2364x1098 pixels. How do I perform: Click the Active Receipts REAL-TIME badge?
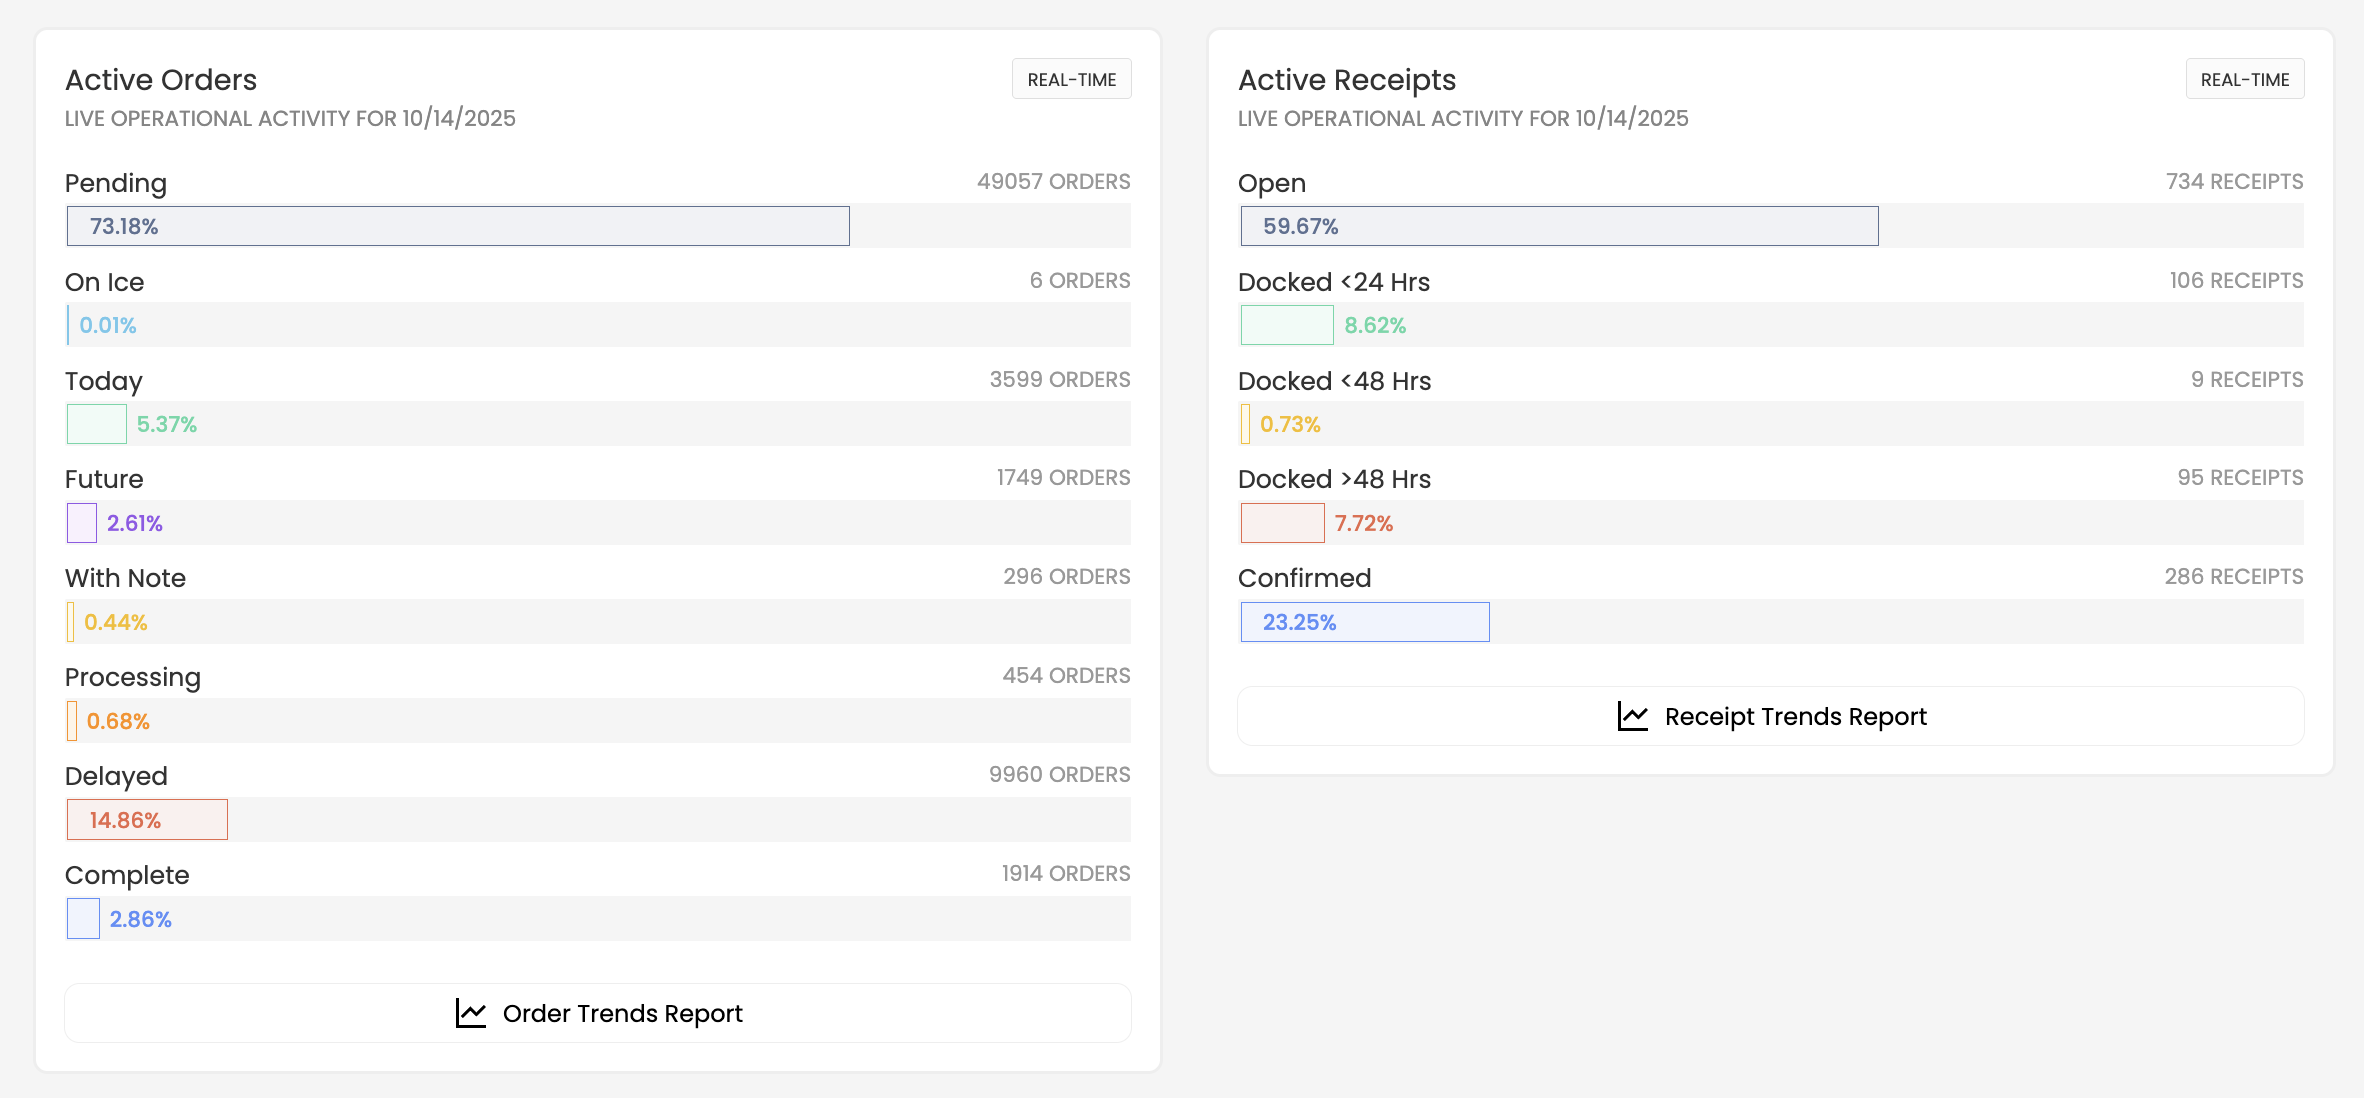pos(2244,80)
